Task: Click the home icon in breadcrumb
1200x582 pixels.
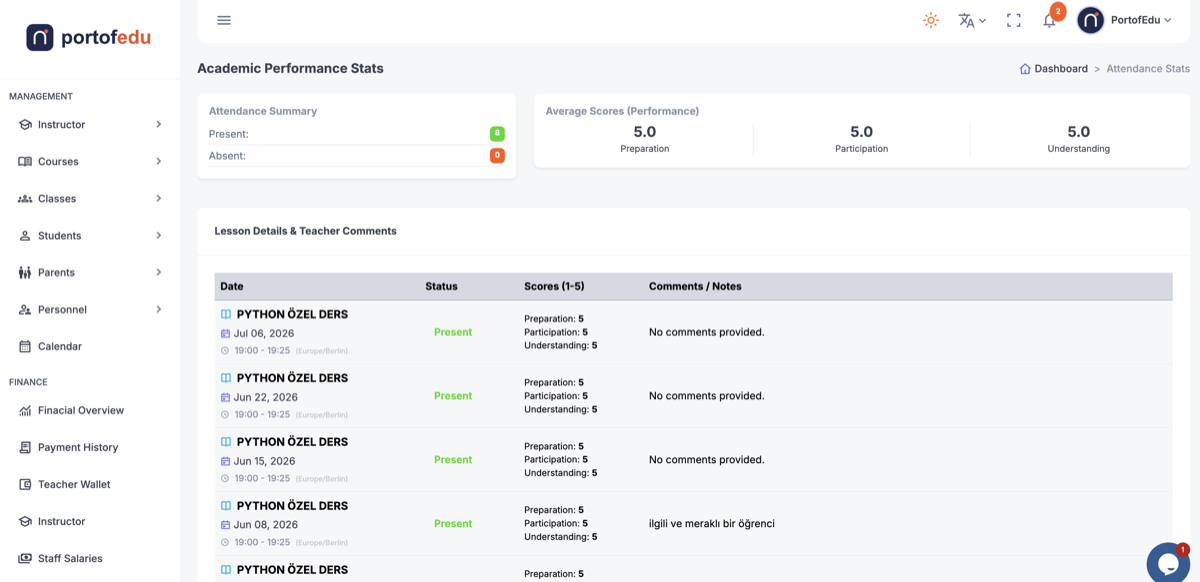Action: click(1025, 69)
